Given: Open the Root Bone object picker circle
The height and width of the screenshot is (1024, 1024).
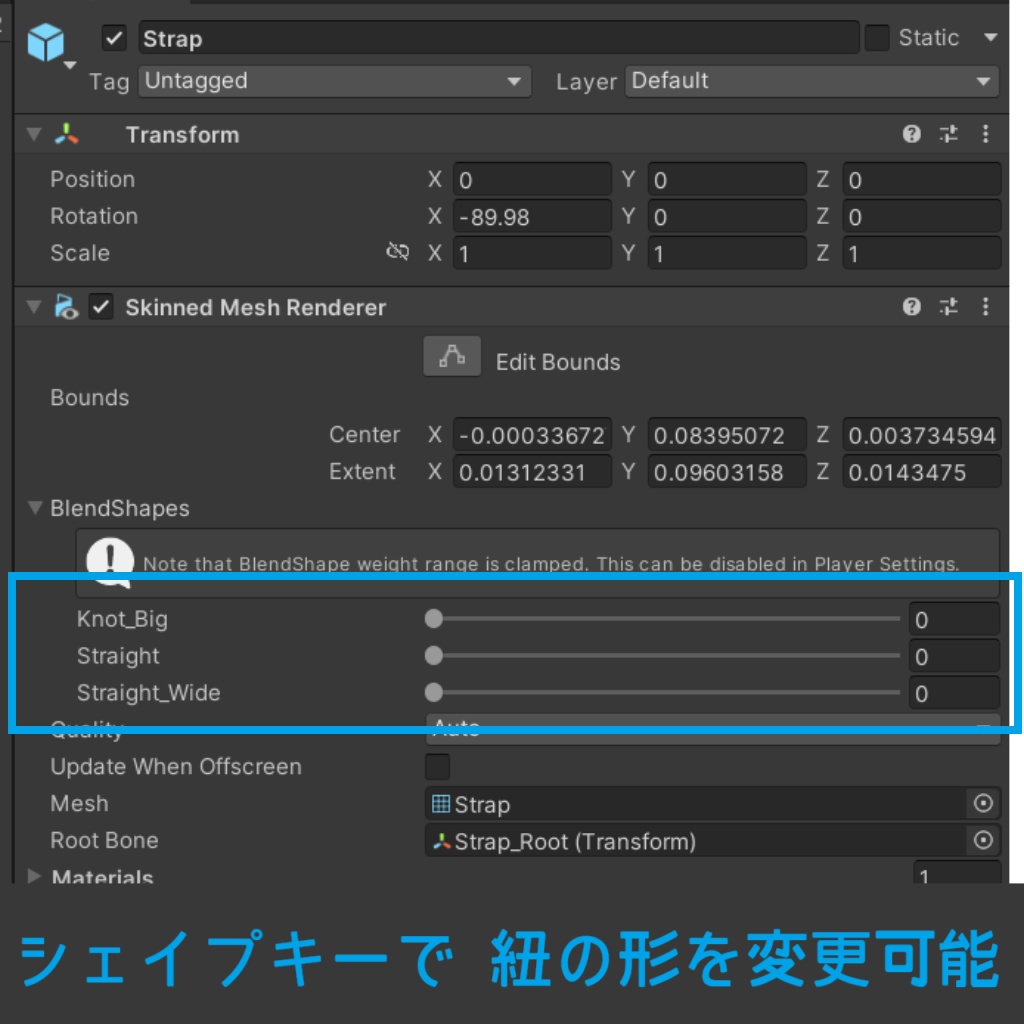Looking at the screenshot, I should 985,841.
